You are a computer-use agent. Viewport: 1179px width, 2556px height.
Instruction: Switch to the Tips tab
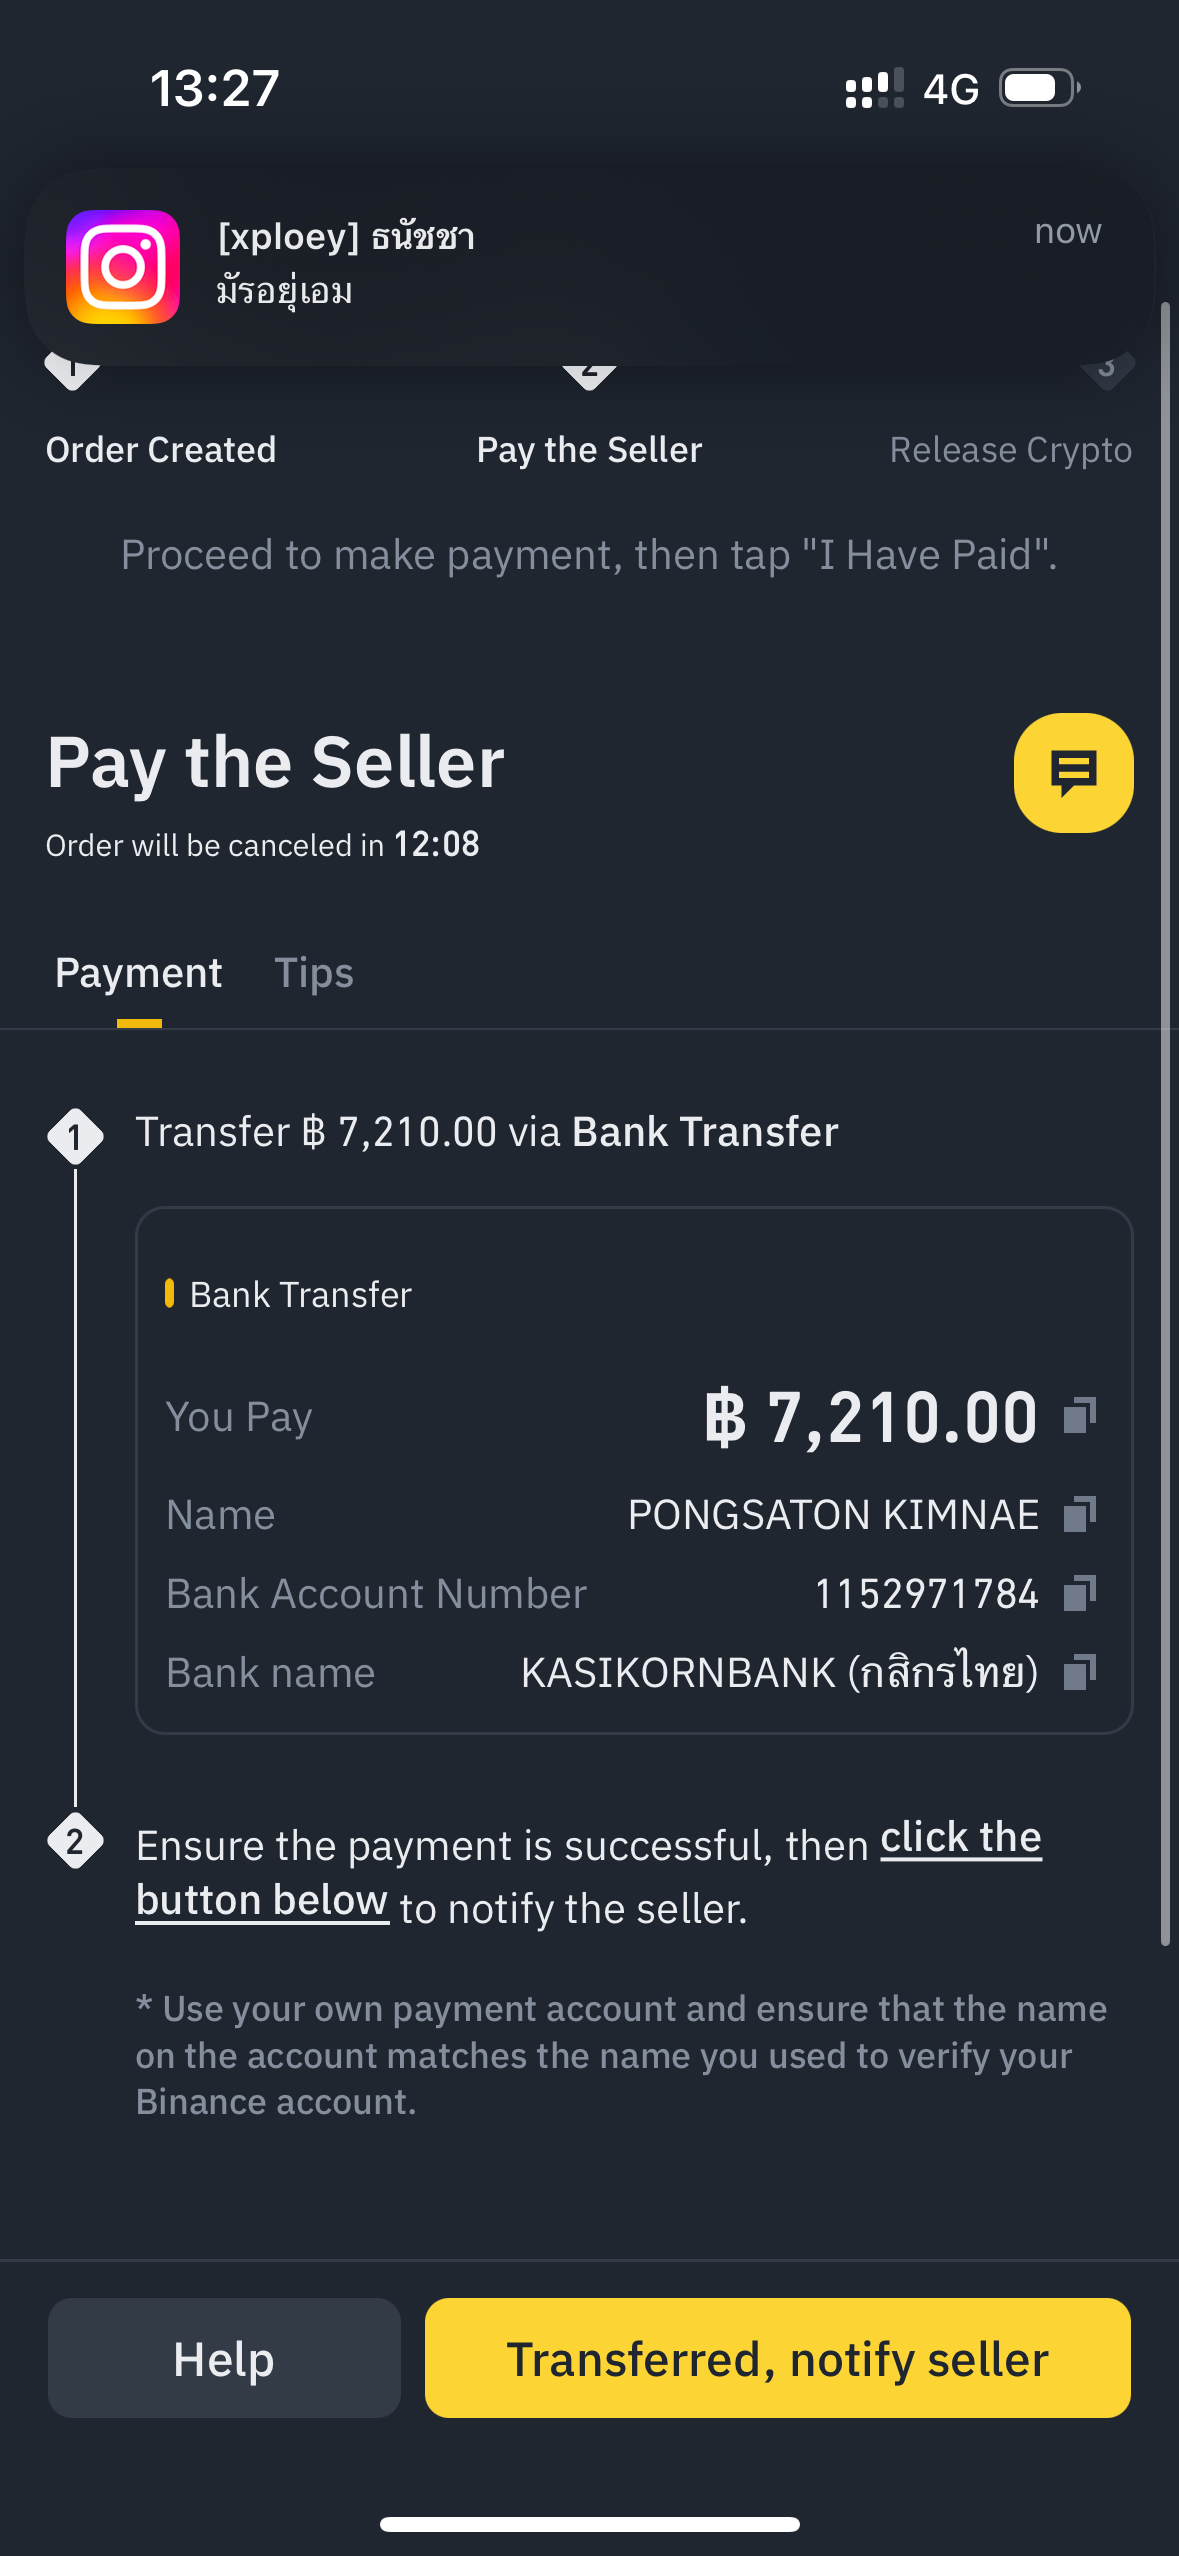(x=314, y=973)
